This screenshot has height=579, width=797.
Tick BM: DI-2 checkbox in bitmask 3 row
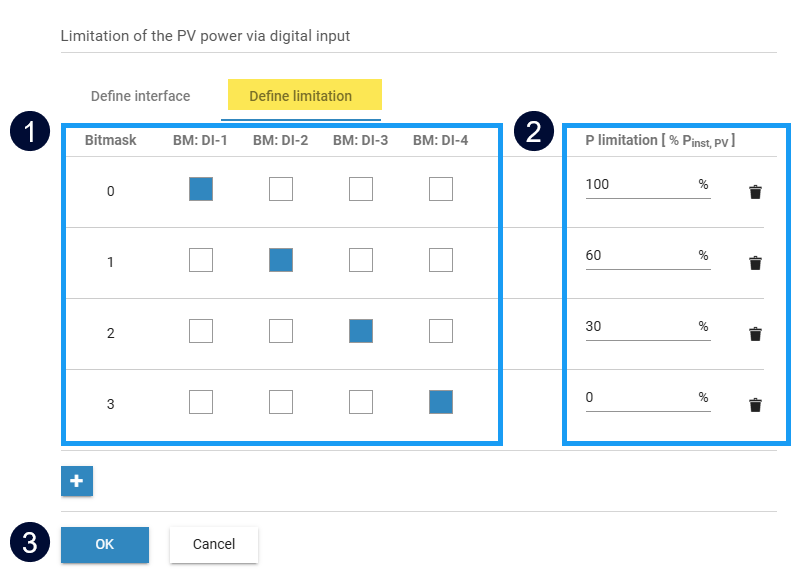pyautogui.click(x=281, y=402)
